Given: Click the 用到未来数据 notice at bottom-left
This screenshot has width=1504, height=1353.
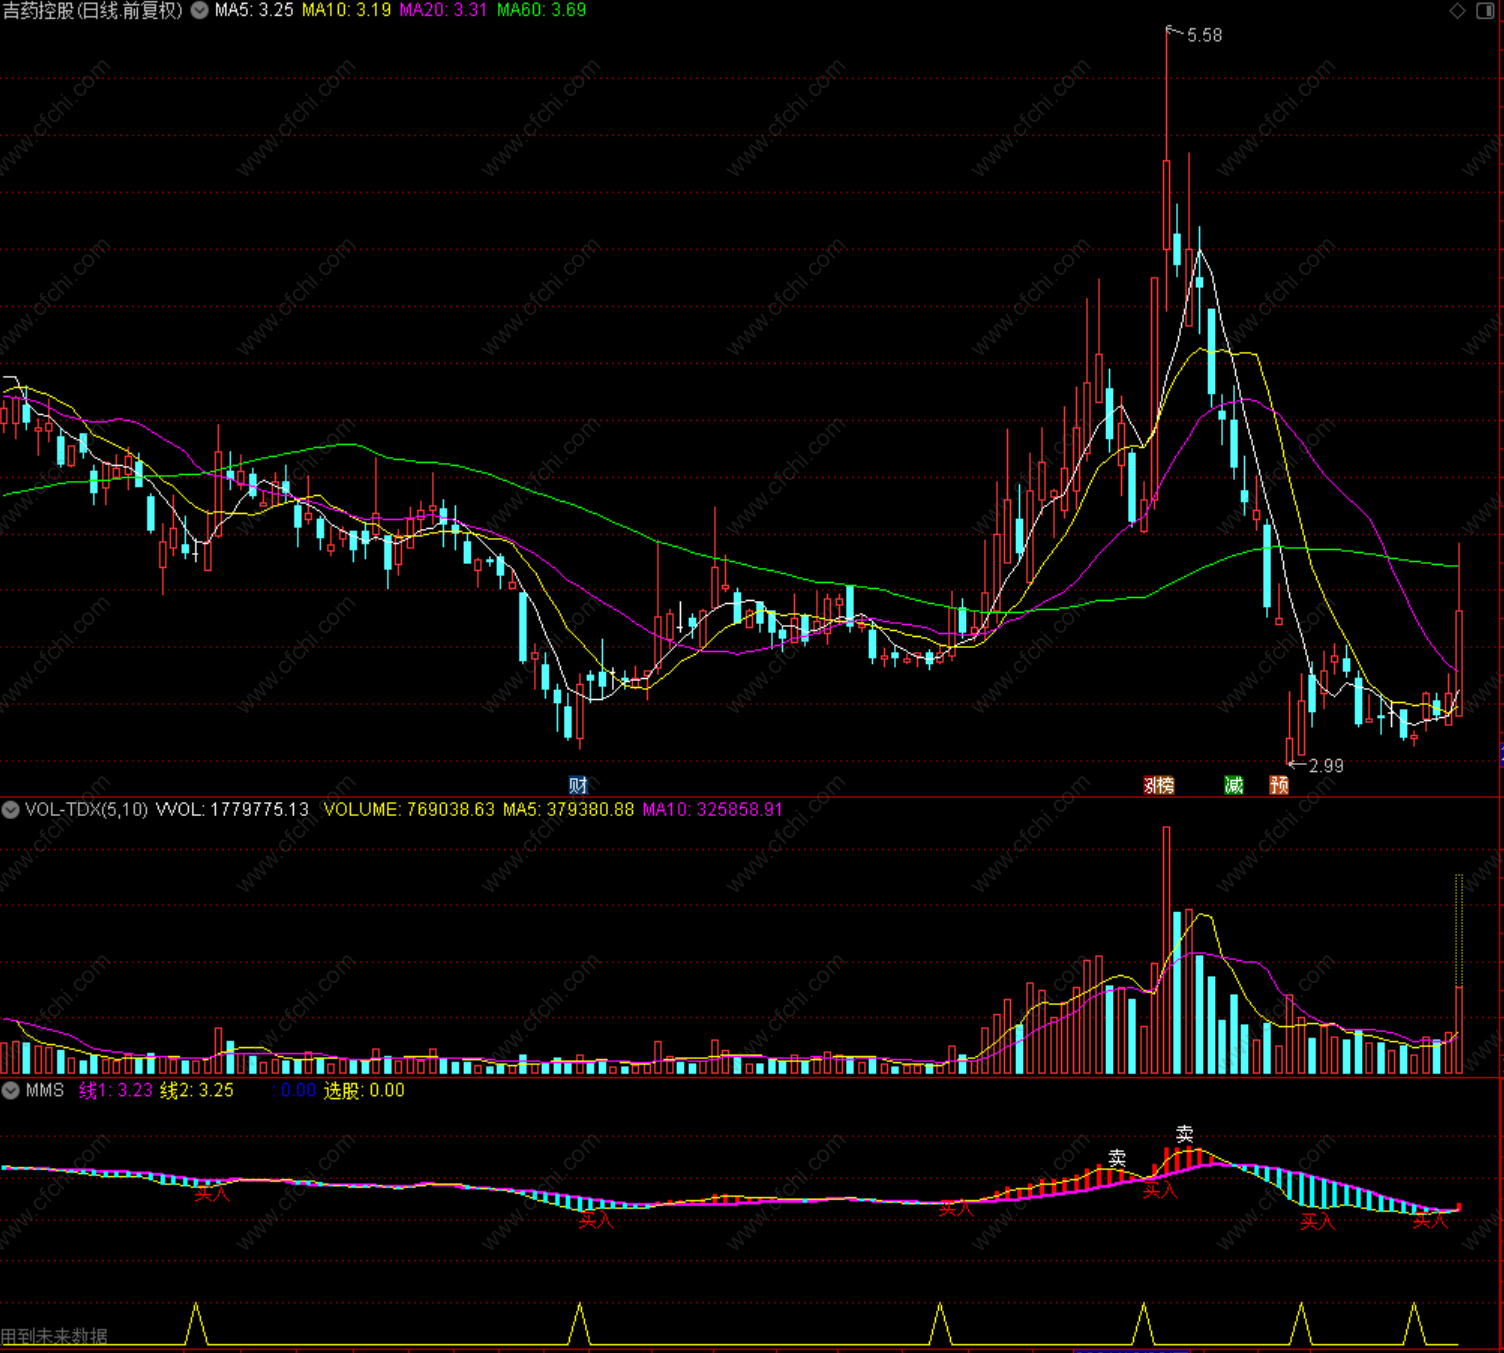Looking at the screenshot, I should point(54,1336).
